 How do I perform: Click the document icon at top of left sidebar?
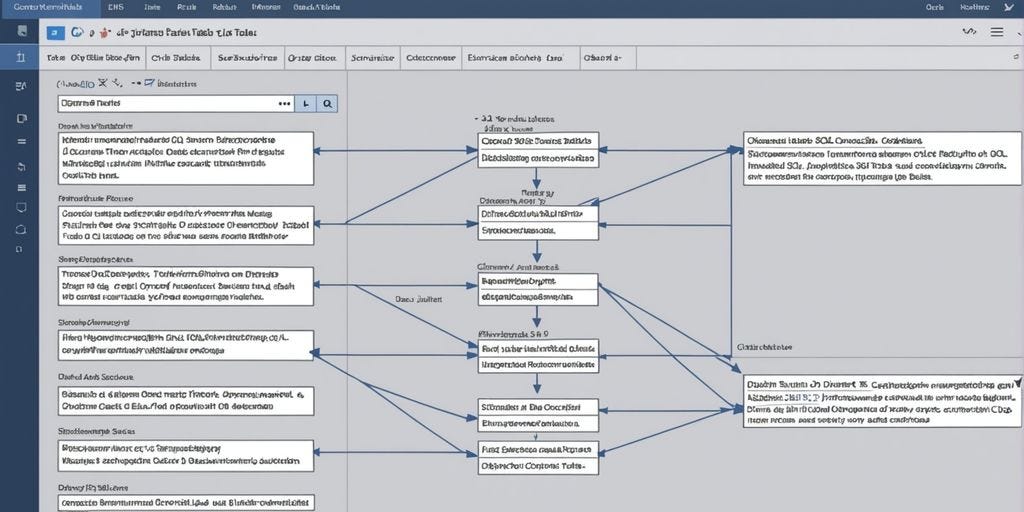tap(22, 31)
